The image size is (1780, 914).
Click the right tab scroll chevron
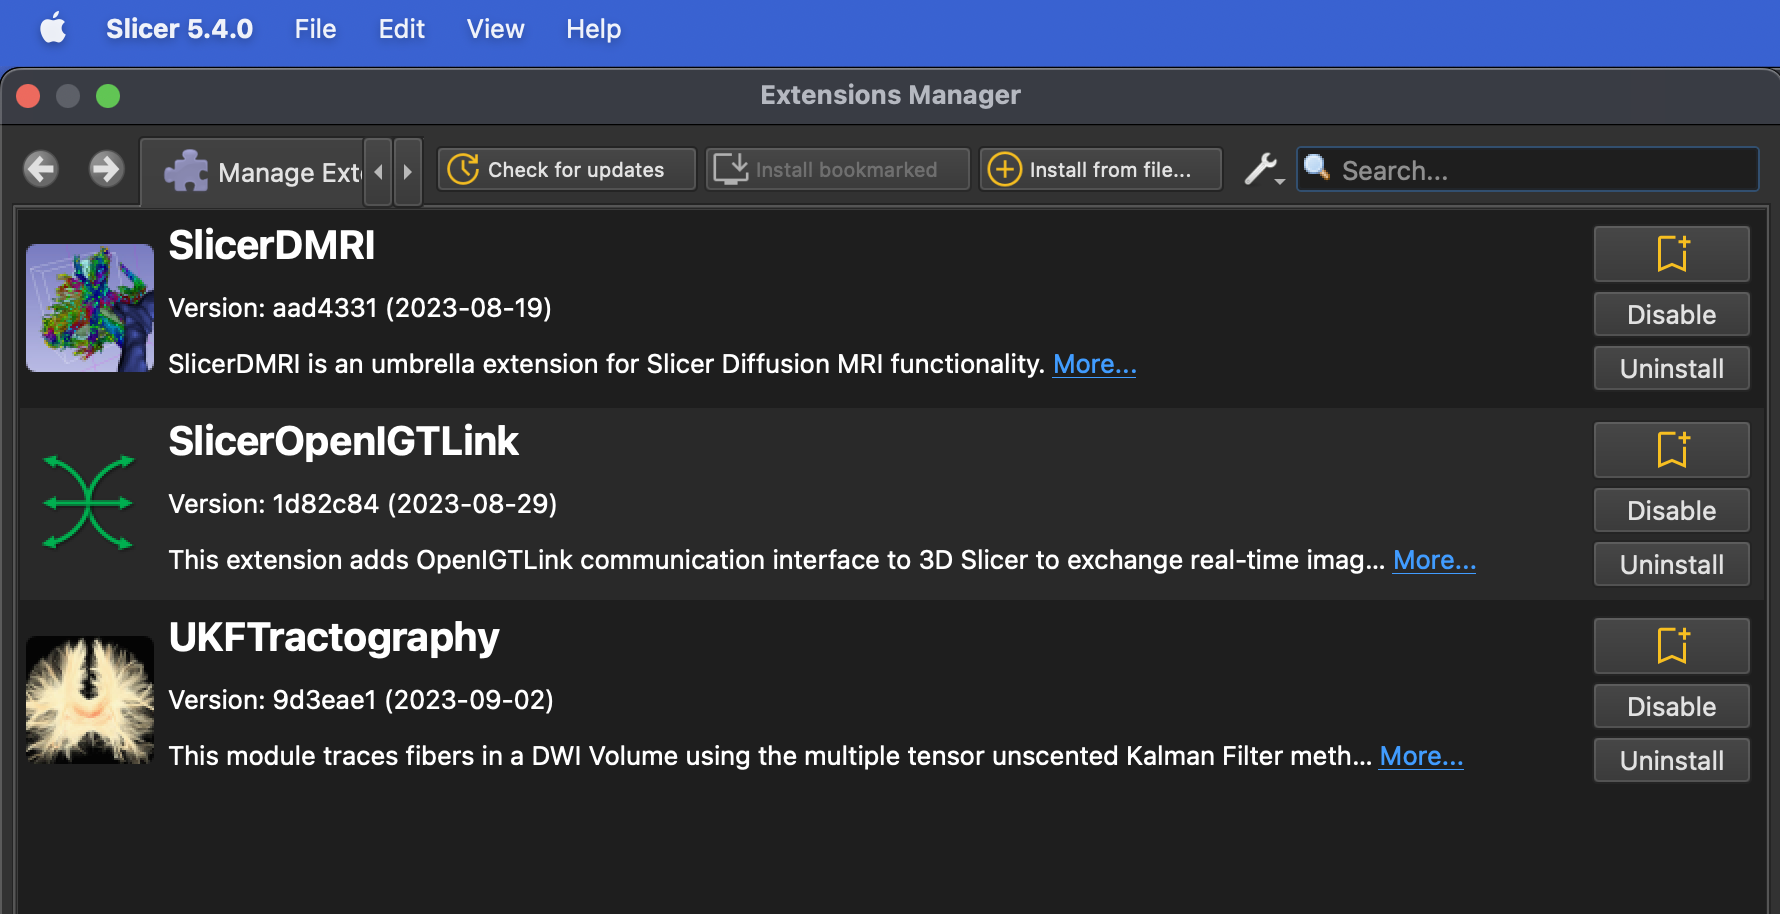tap(408, 170)
